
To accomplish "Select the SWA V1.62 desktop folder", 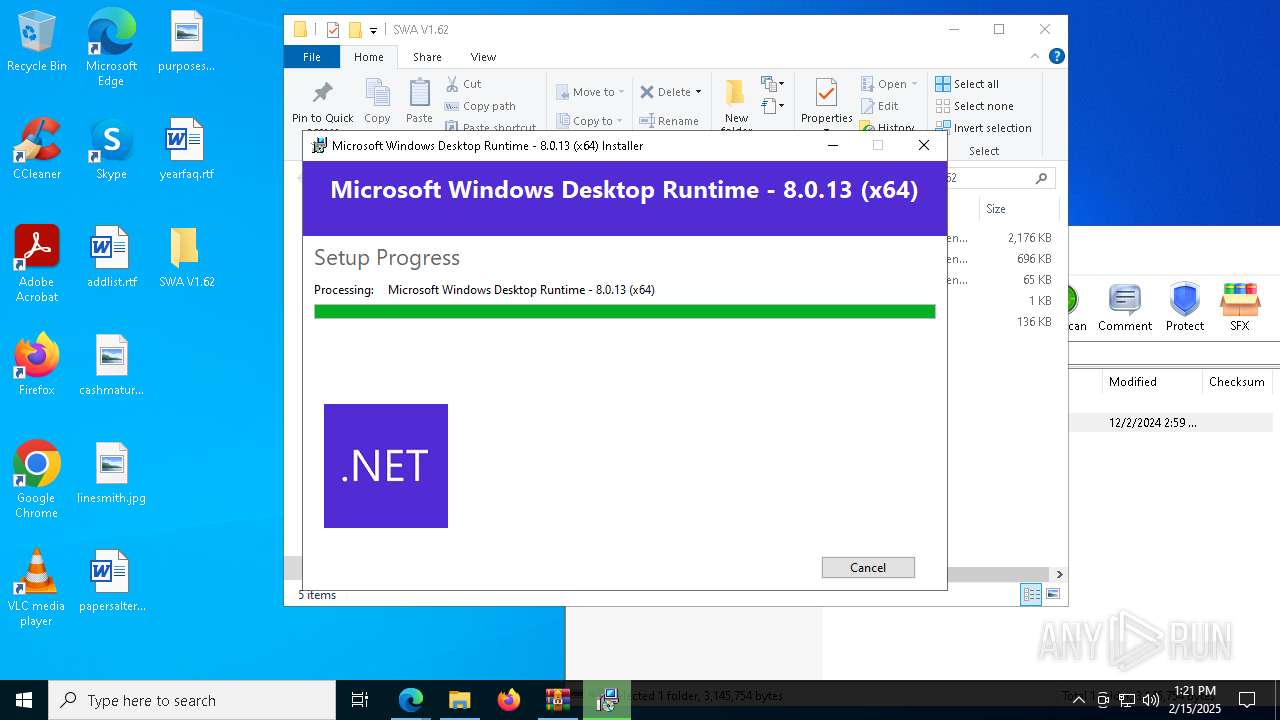I will (187, 257).
